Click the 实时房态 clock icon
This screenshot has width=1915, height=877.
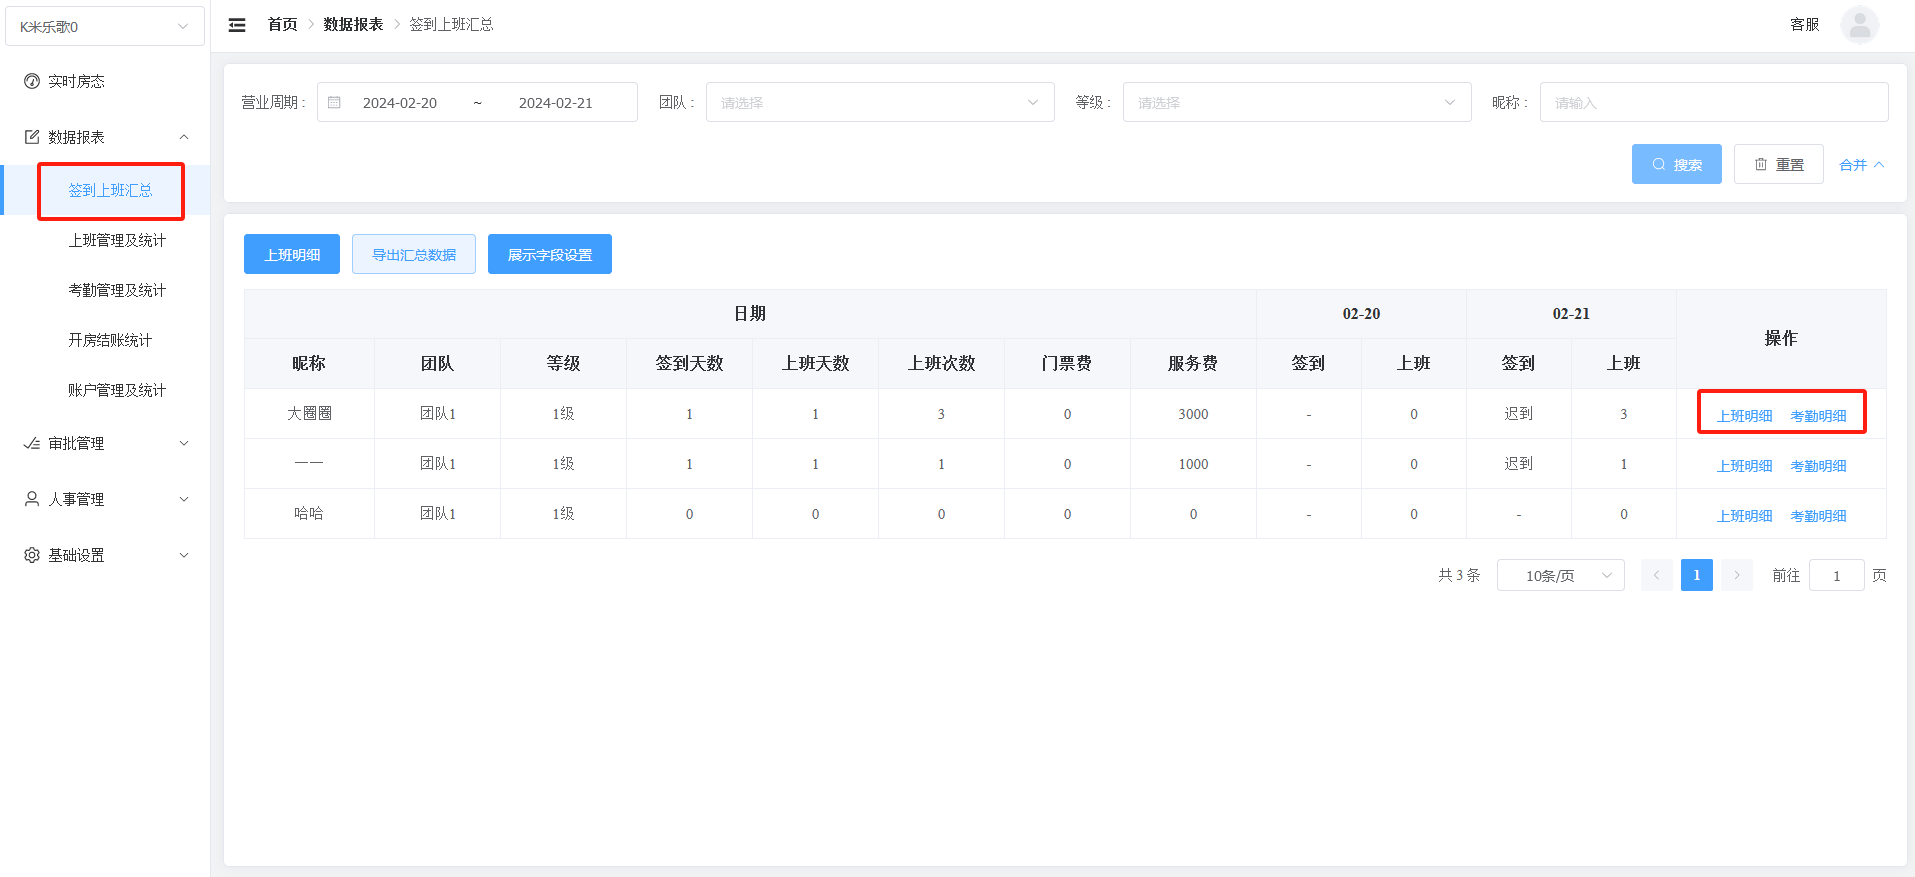[x=32, y=81]
